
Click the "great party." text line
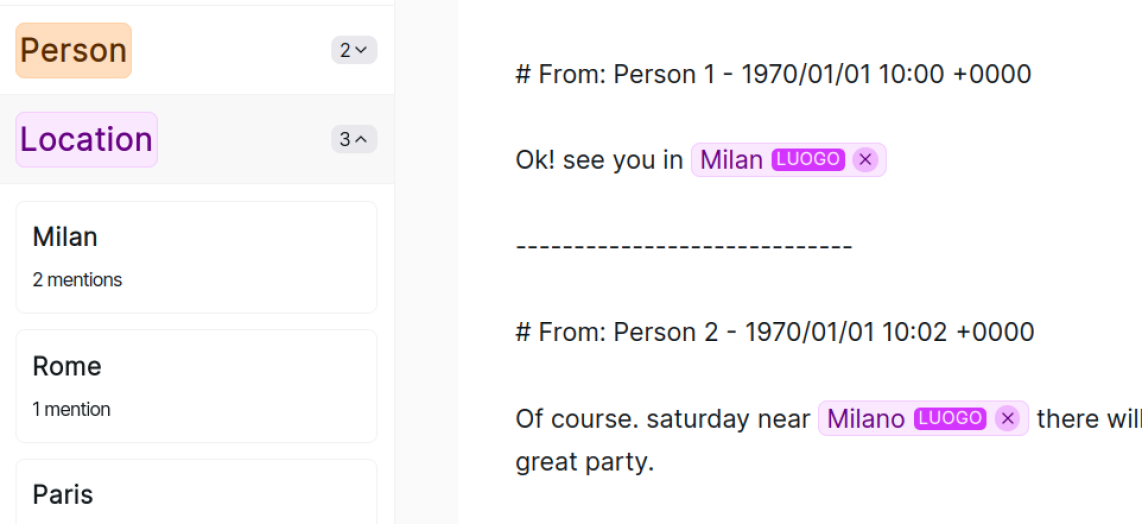pyautogui.click(x=585, y=462)
